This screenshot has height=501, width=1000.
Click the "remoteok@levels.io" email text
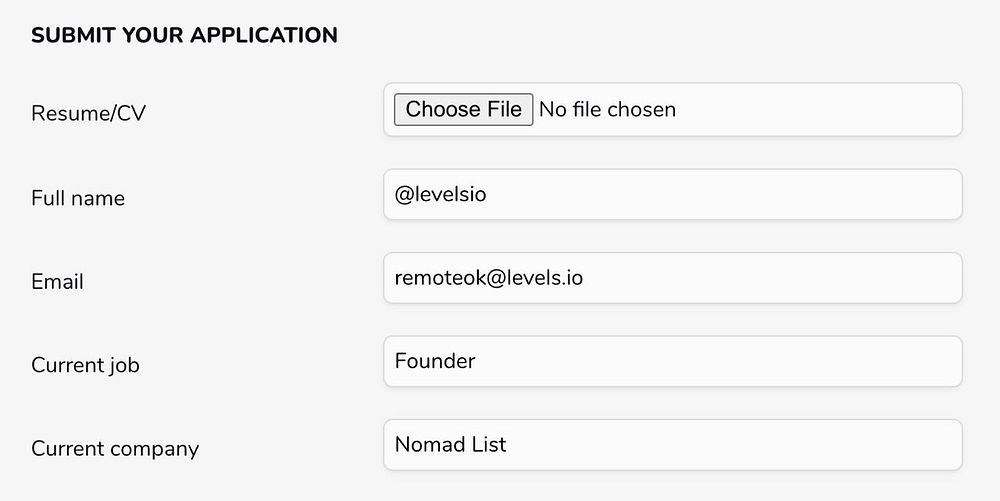(x=489, y=278)
